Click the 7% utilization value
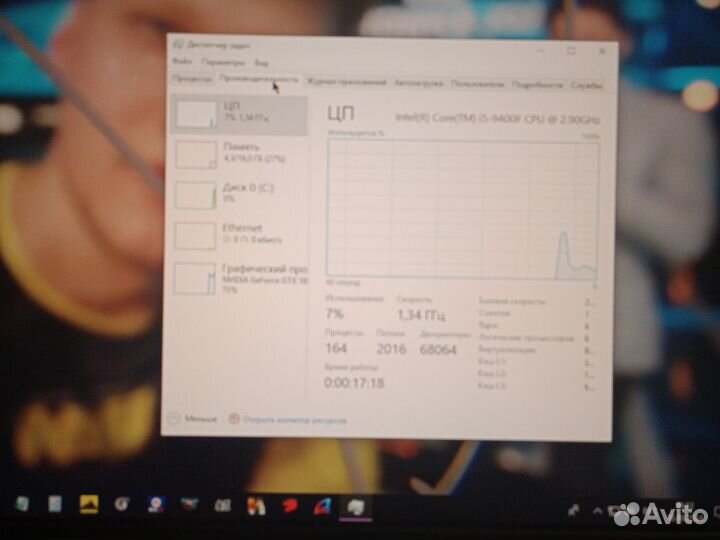Screen dimensions: 720x540 click(334, 314)
